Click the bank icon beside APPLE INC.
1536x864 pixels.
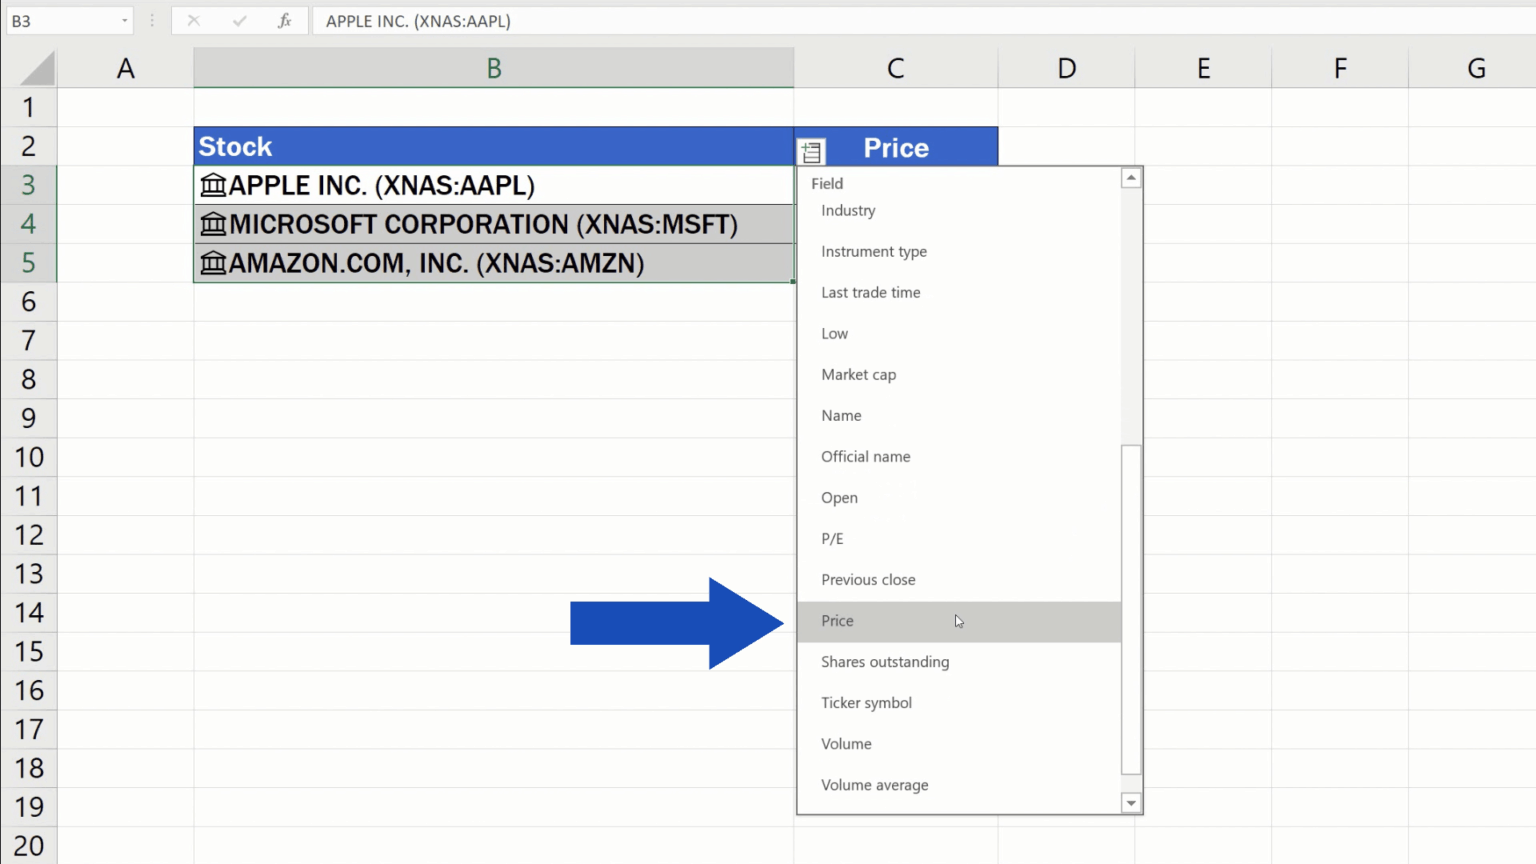pos(213,185)
